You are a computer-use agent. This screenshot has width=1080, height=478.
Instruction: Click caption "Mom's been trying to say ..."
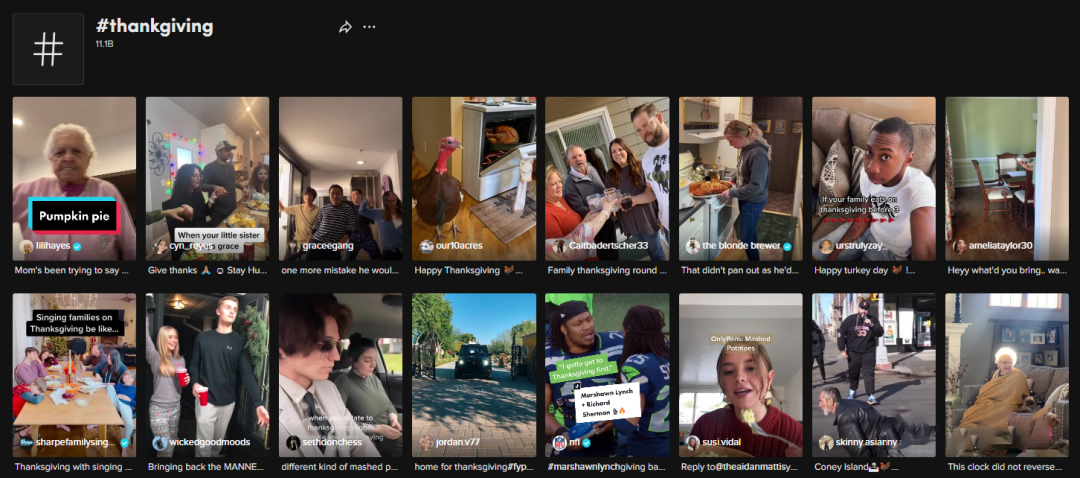point(72,271)
